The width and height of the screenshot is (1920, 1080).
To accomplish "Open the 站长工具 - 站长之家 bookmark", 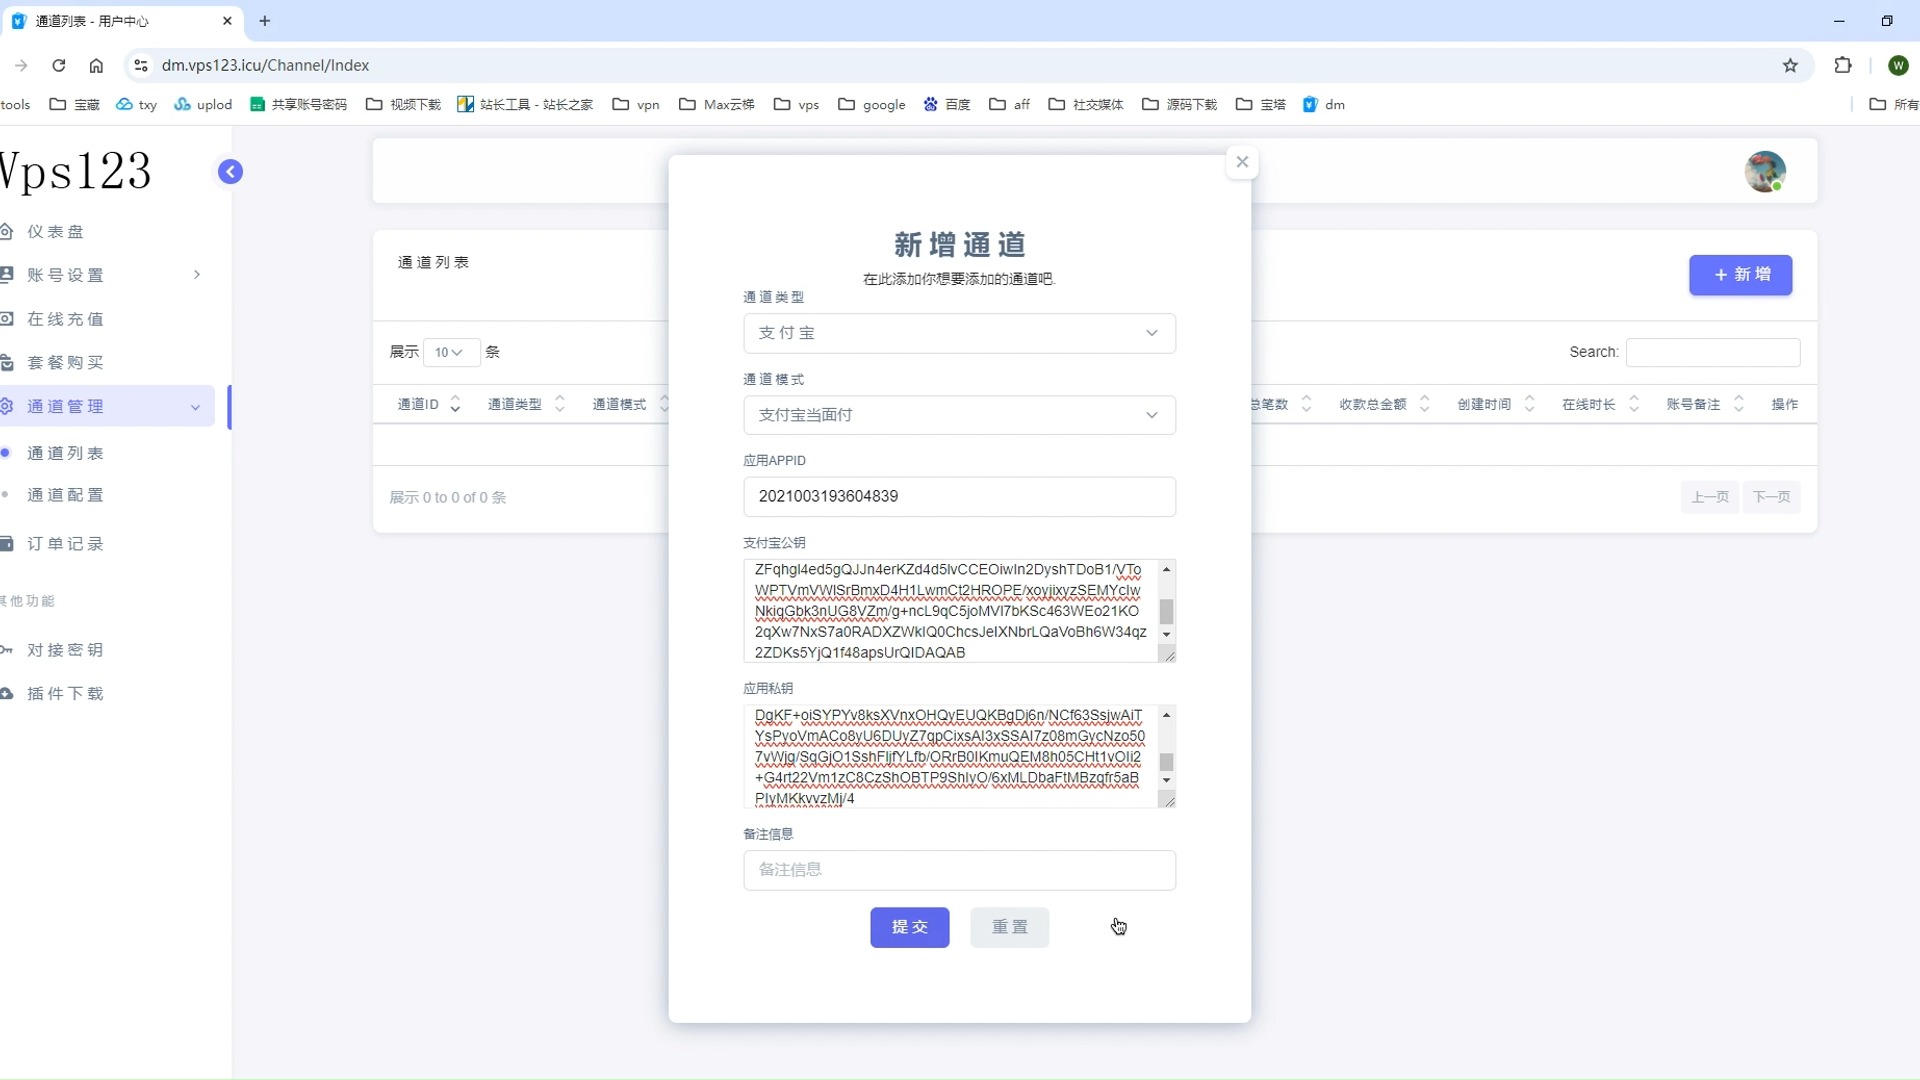I will point(525,104).
